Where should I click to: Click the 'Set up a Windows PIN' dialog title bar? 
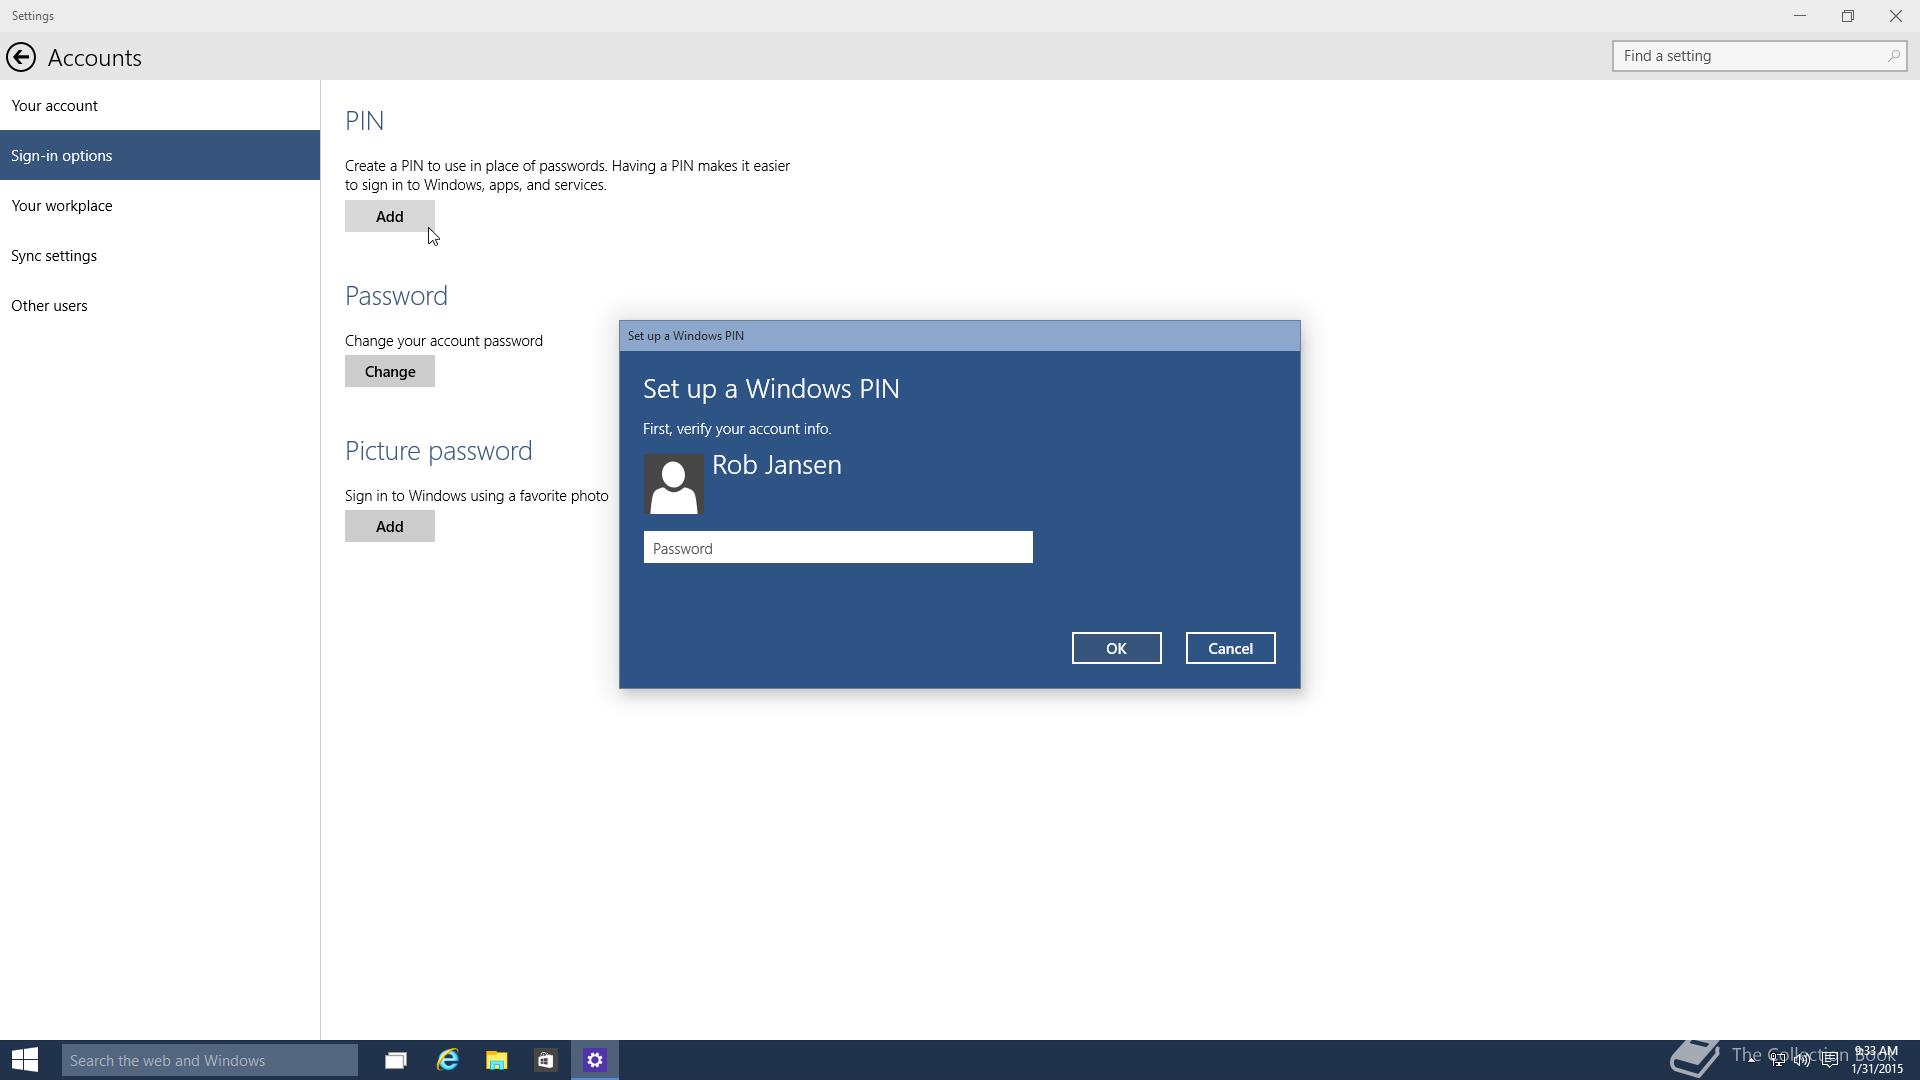point(960,336)
